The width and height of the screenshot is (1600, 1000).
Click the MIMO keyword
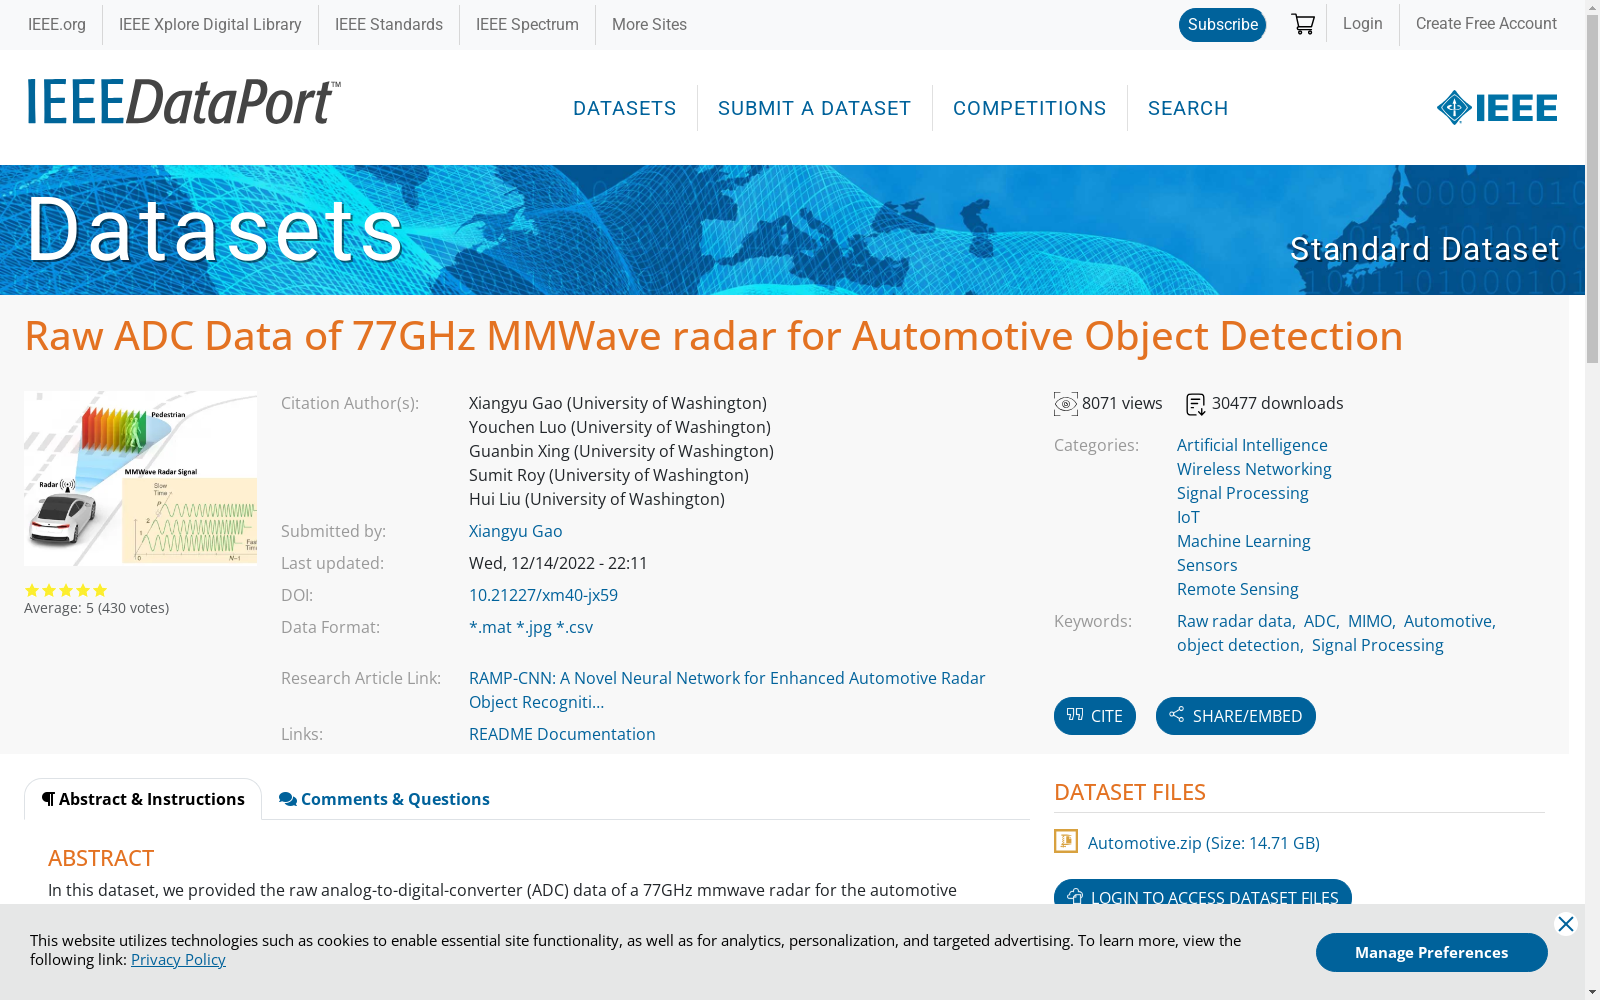point(1370,621)
